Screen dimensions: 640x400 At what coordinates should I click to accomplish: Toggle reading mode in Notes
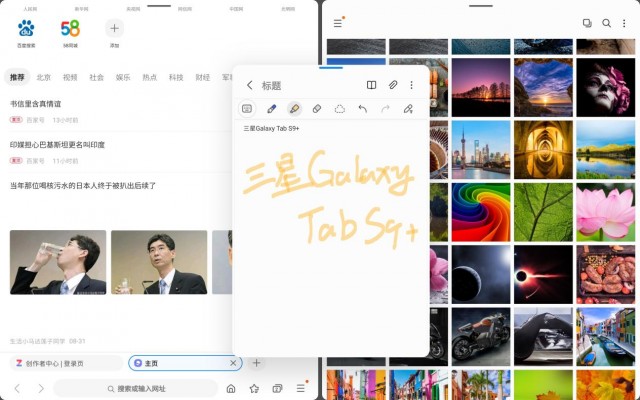[371, 85]
